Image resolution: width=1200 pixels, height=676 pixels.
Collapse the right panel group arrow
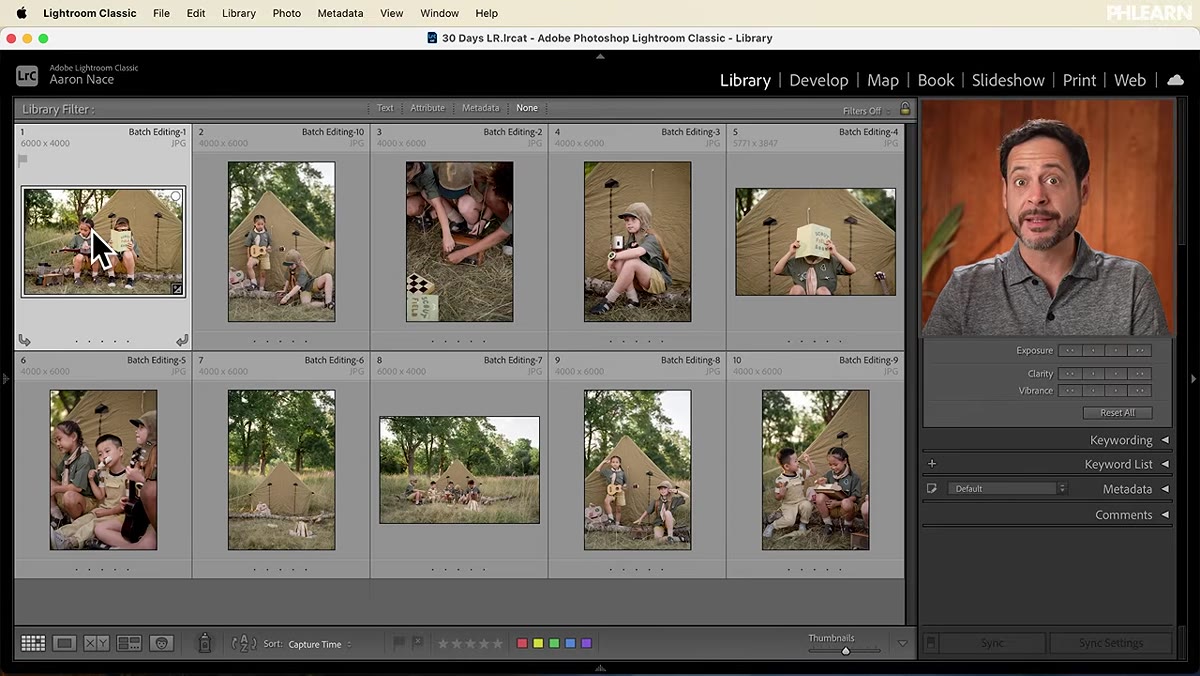tap(1194, 378)
